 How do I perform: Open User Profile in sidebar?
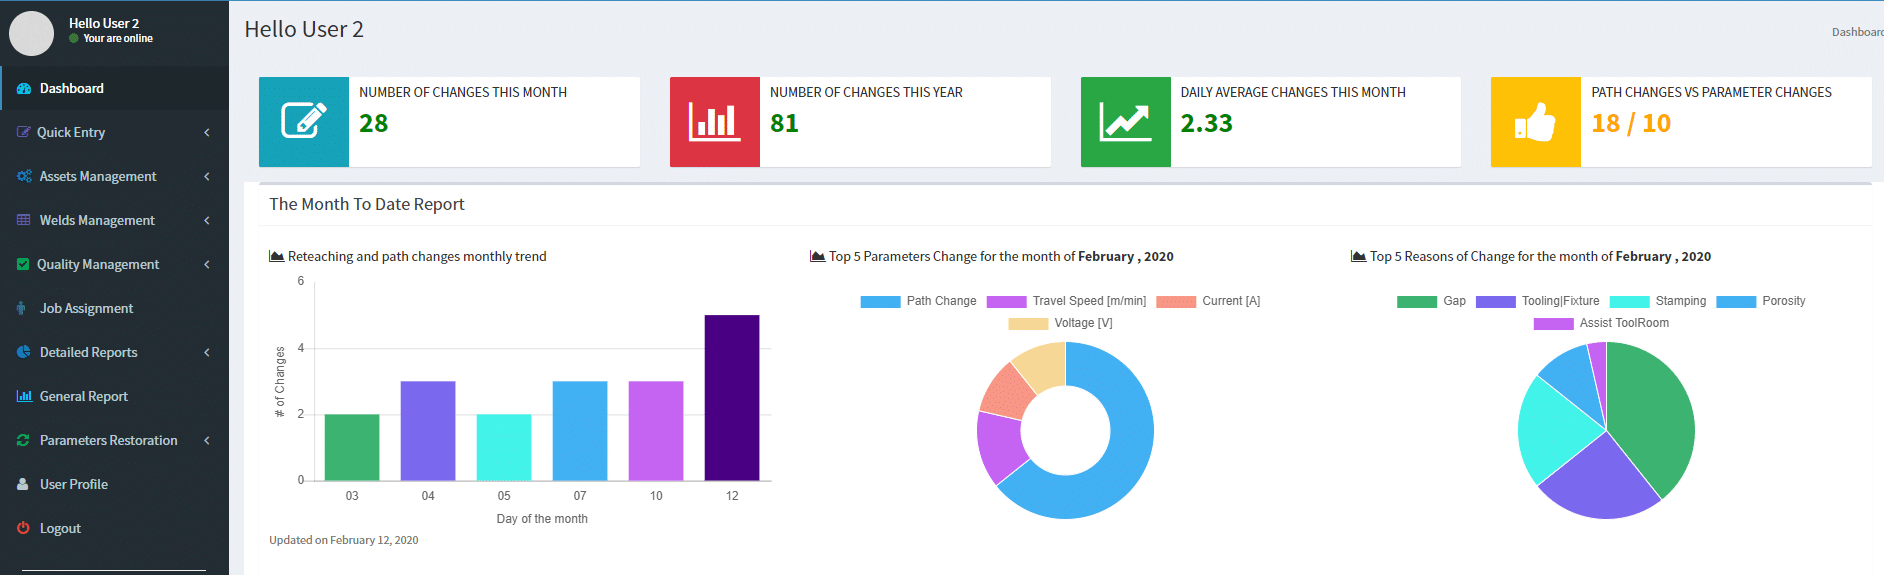pos(115,484)
